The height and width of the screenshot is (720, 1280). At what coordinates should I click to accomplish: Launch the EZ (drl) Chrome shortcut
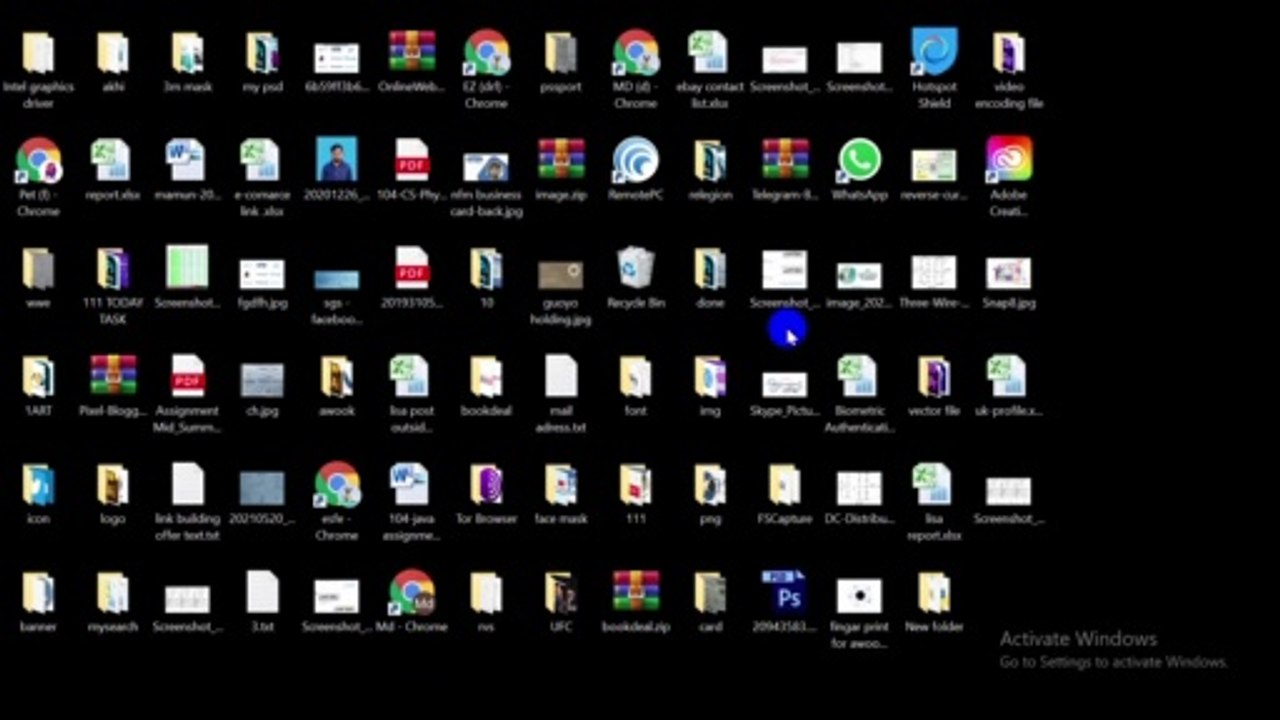486,53
